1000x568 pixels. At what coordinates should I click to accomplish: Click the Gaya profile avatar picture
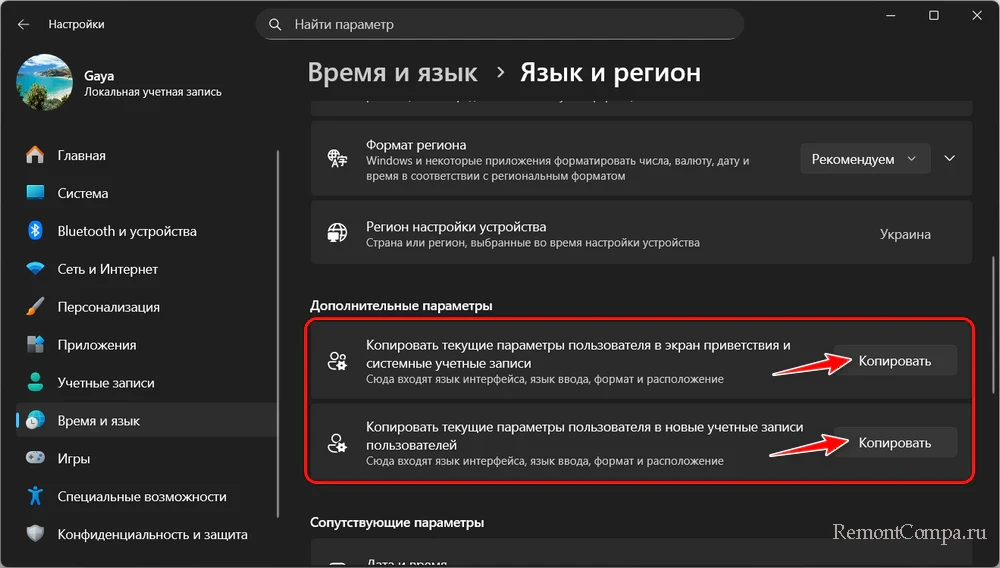(x=44, y=82)
